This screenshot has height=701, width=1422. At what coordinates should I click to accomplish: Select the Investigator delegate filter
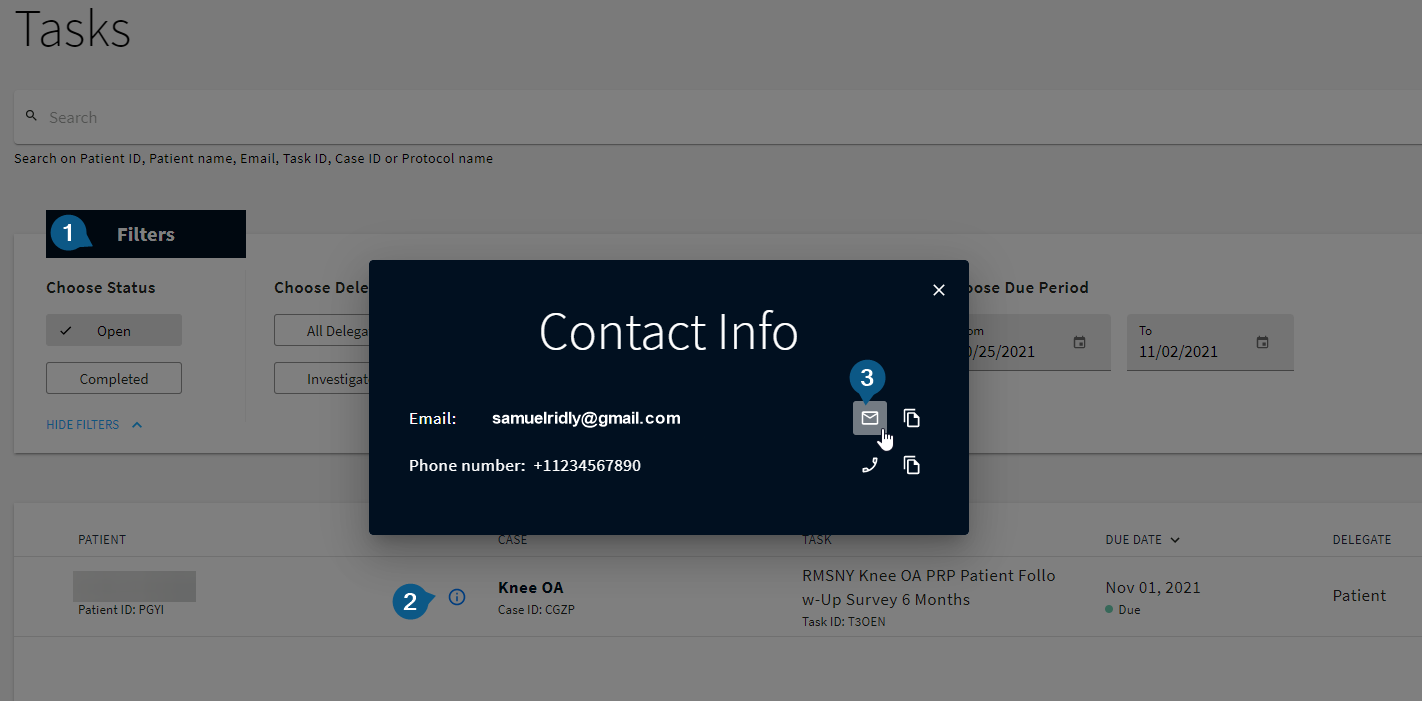point(322,379)
